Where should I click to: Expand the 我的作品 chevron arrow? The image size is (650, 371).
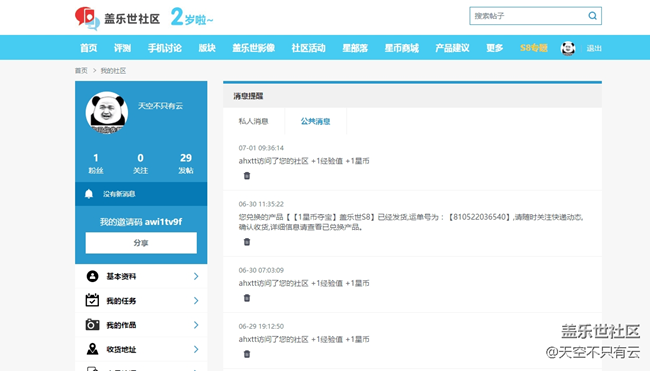(x=196, y=325)
